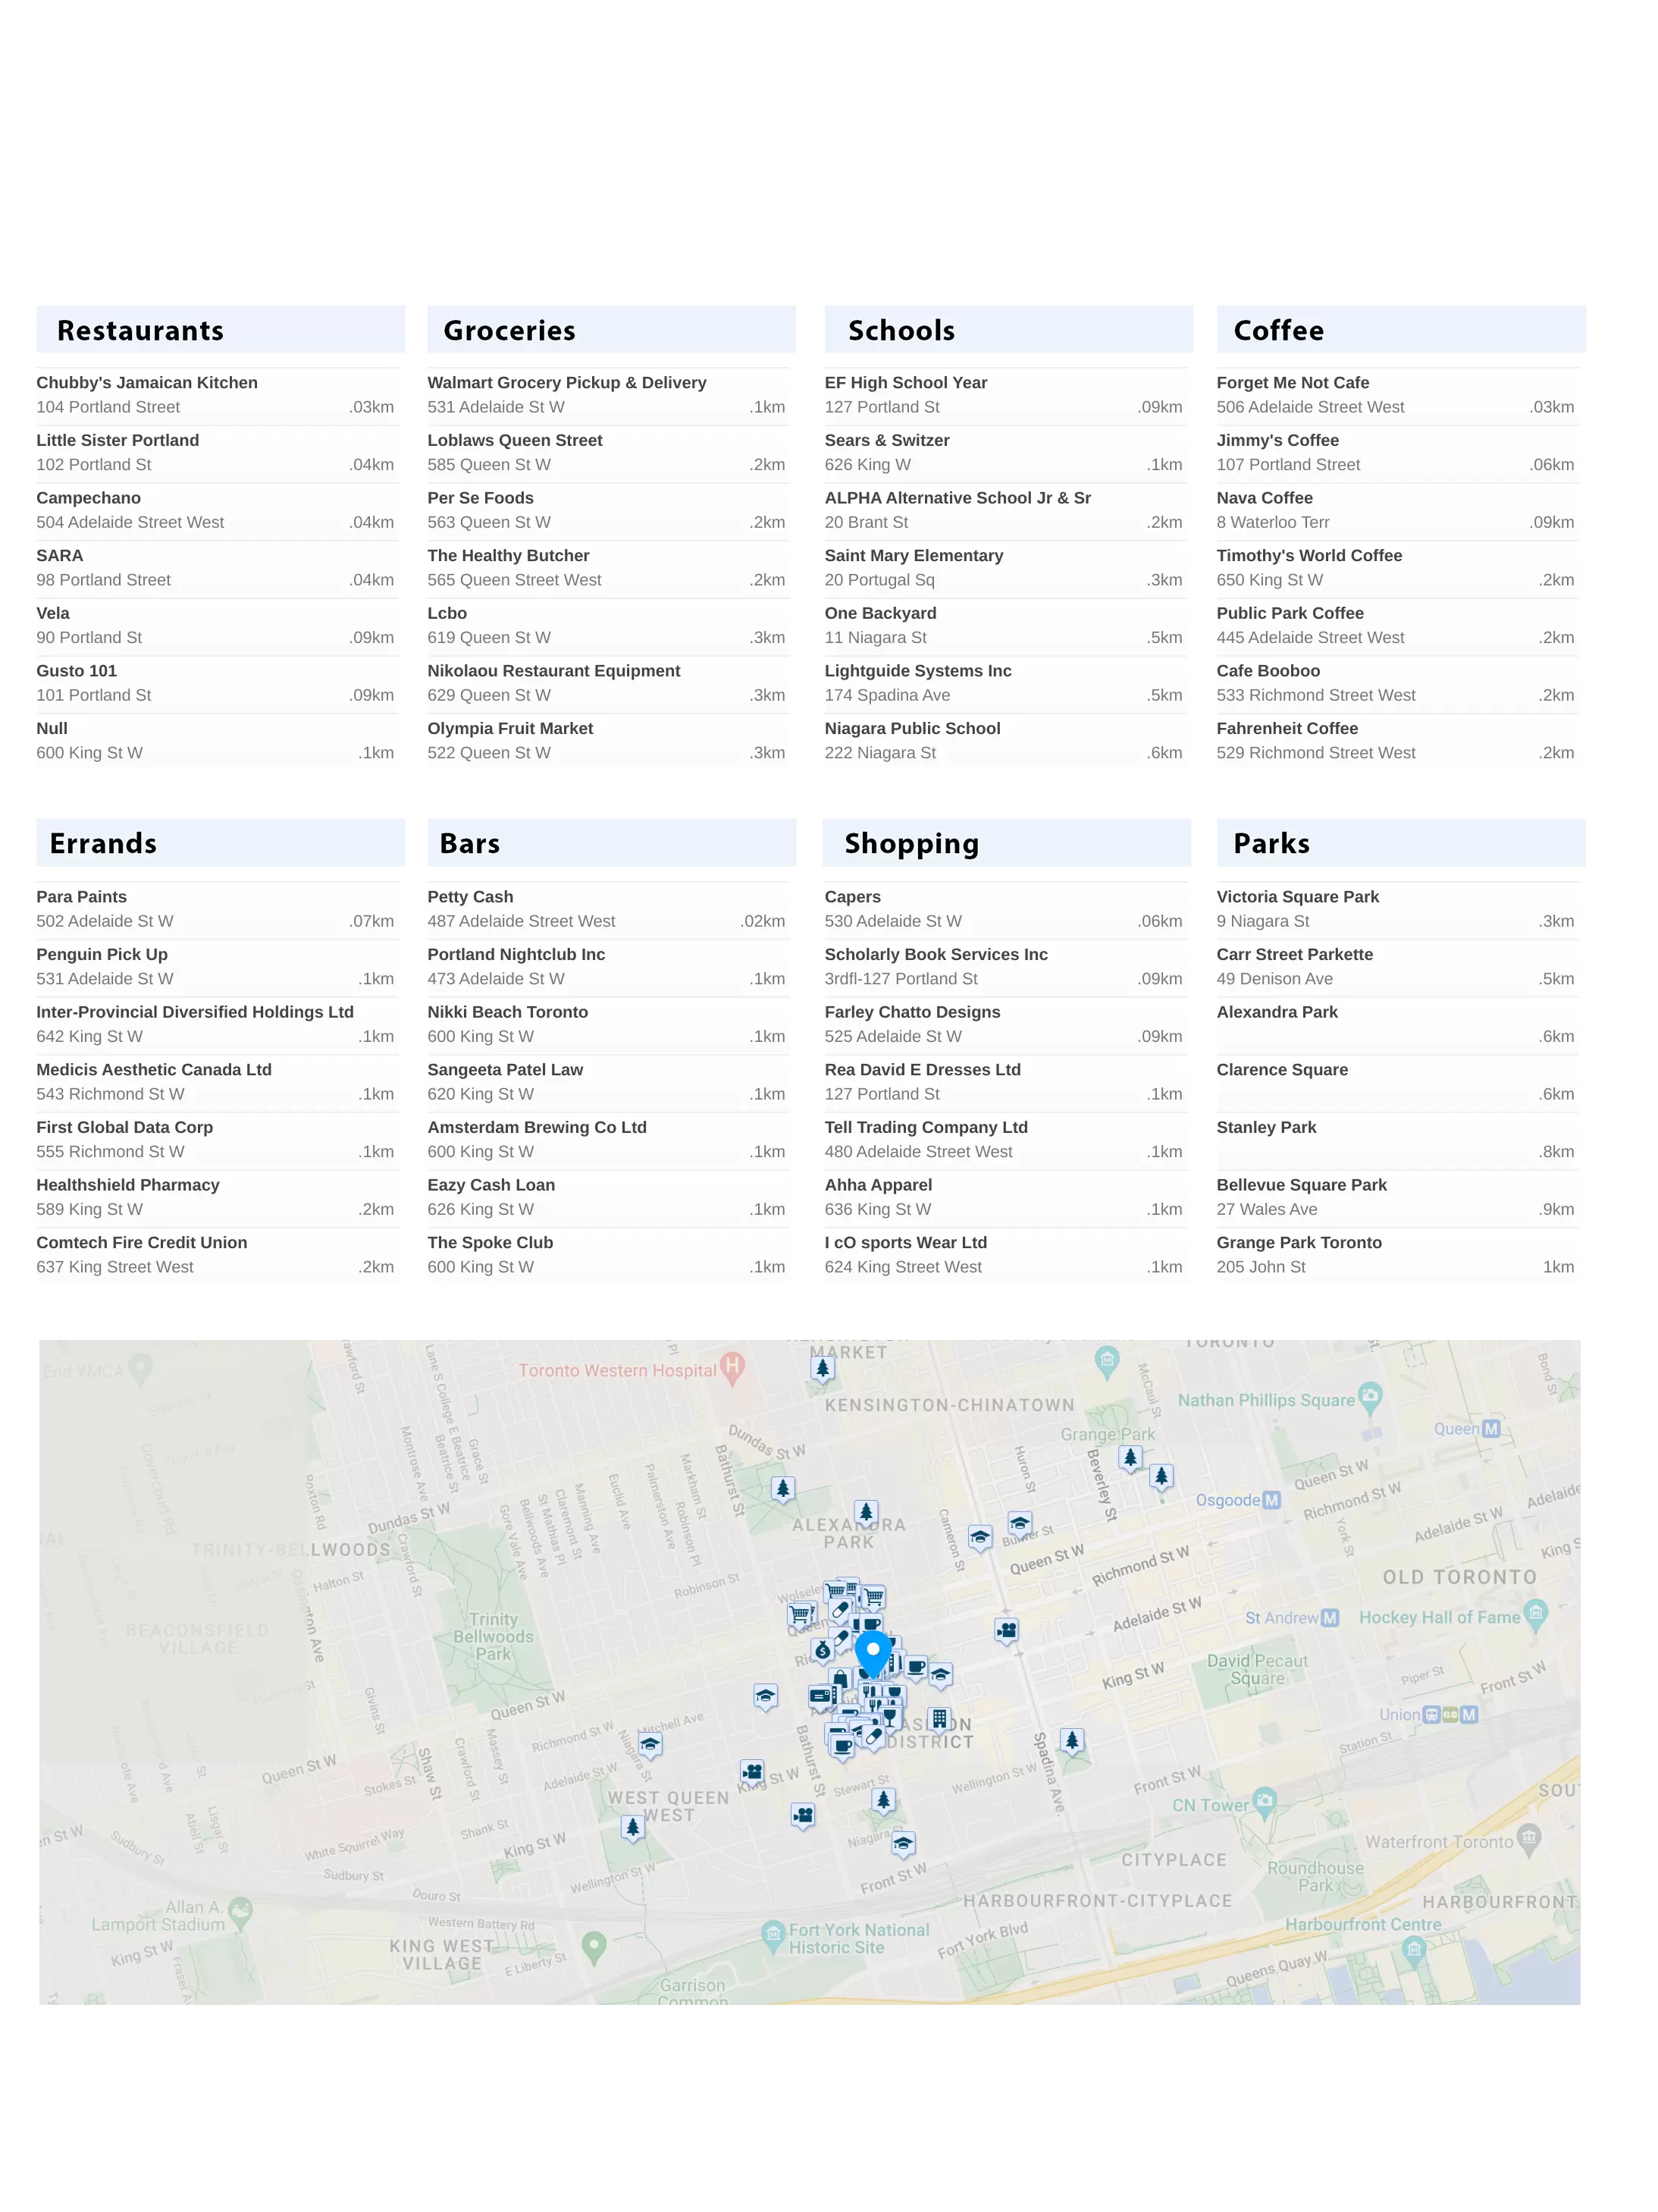Open Chubby's Jamaican Kitchen restaurant entry
This screenshot has height=2212, width=1658.
click(x=147, y=383)
